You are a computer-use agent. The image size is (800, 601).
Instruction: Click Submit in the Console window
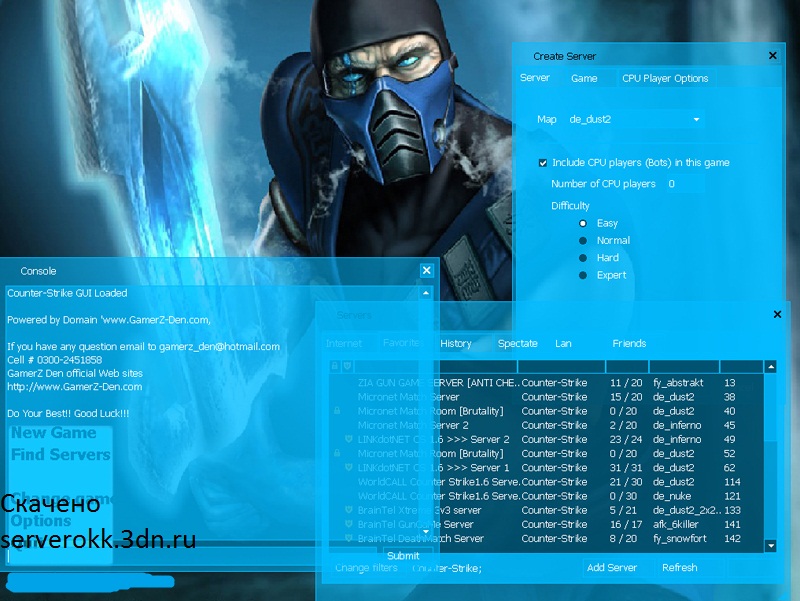click(x=403, y=556)
